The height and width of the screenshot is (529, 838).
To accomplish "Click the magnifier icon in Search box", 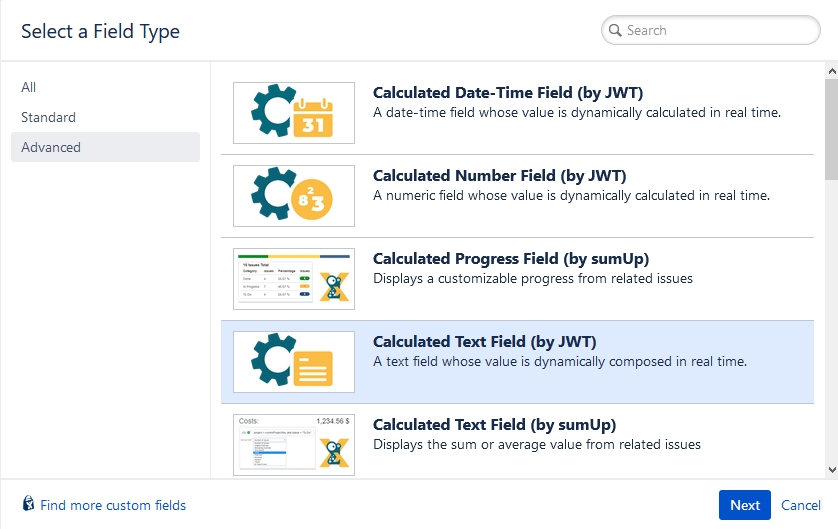I will click(615, 31).
